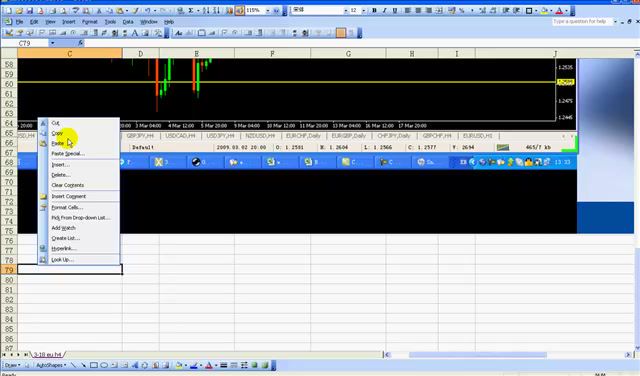Toggle Italic formatting
640x376 pixels.
coord(384,11)
